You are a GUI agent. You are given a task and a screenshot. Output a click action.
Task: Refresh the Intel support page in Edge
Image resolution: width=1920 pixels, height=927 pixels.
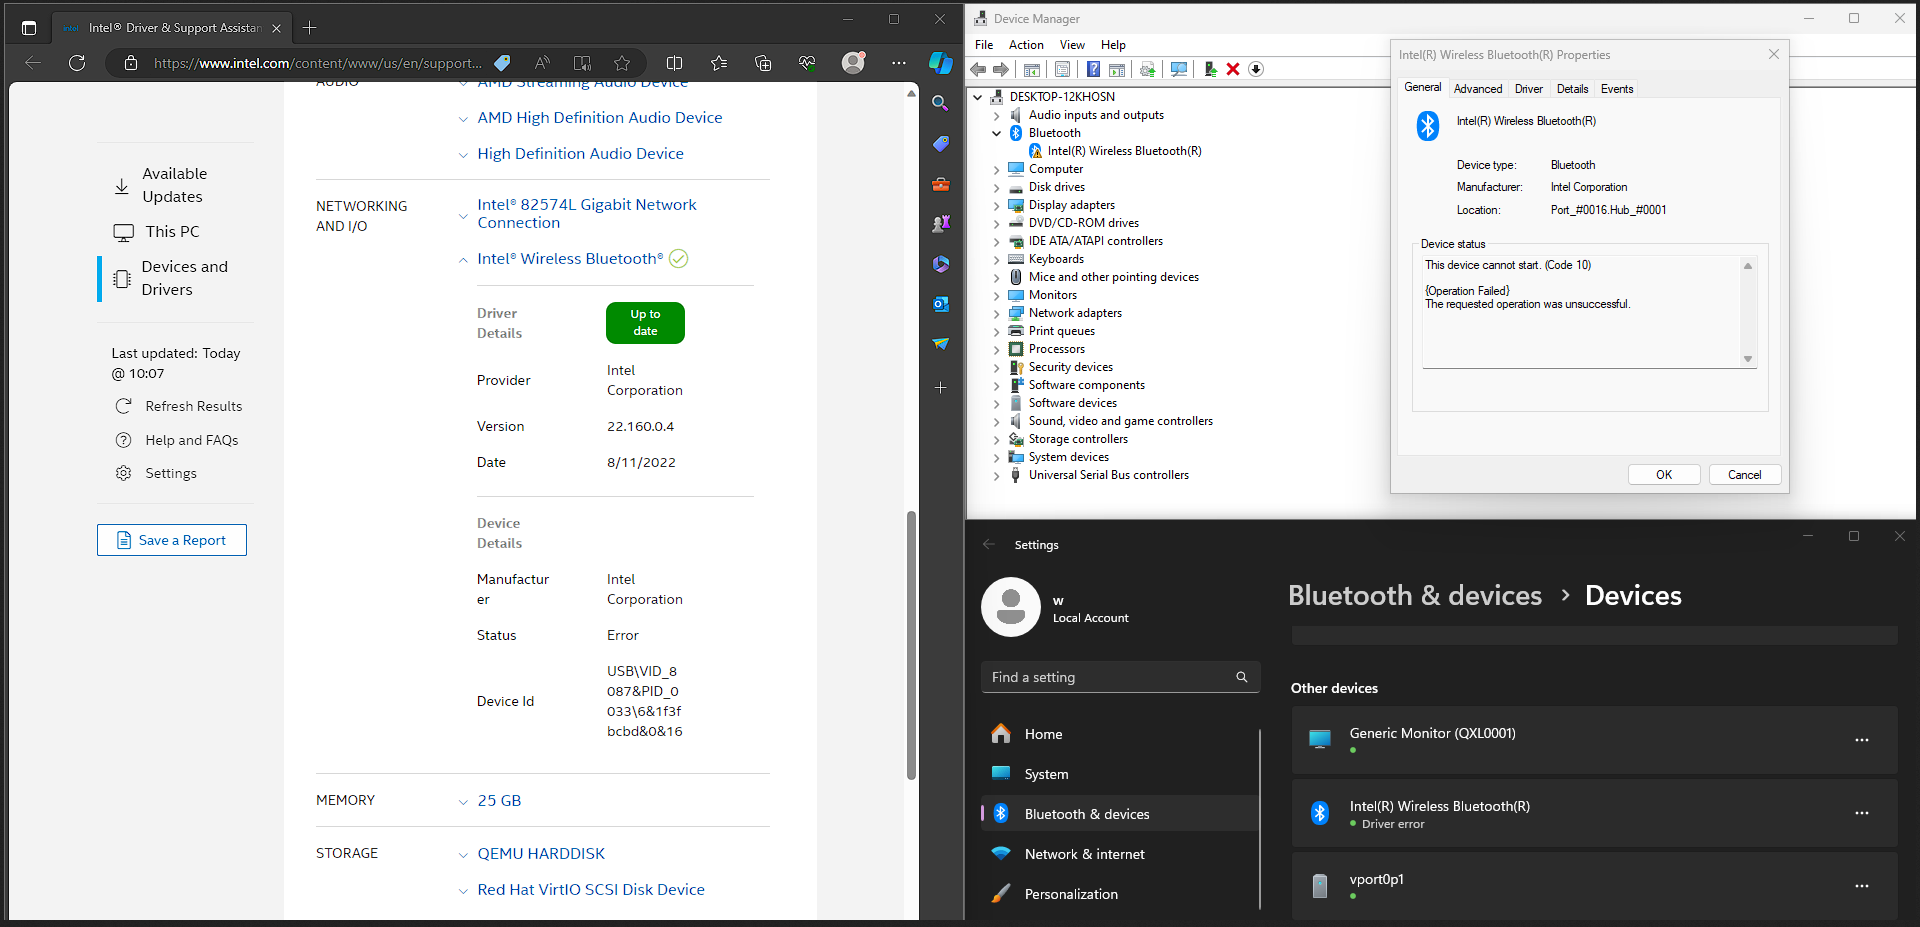pyautogui.click(x=77, y=63)
